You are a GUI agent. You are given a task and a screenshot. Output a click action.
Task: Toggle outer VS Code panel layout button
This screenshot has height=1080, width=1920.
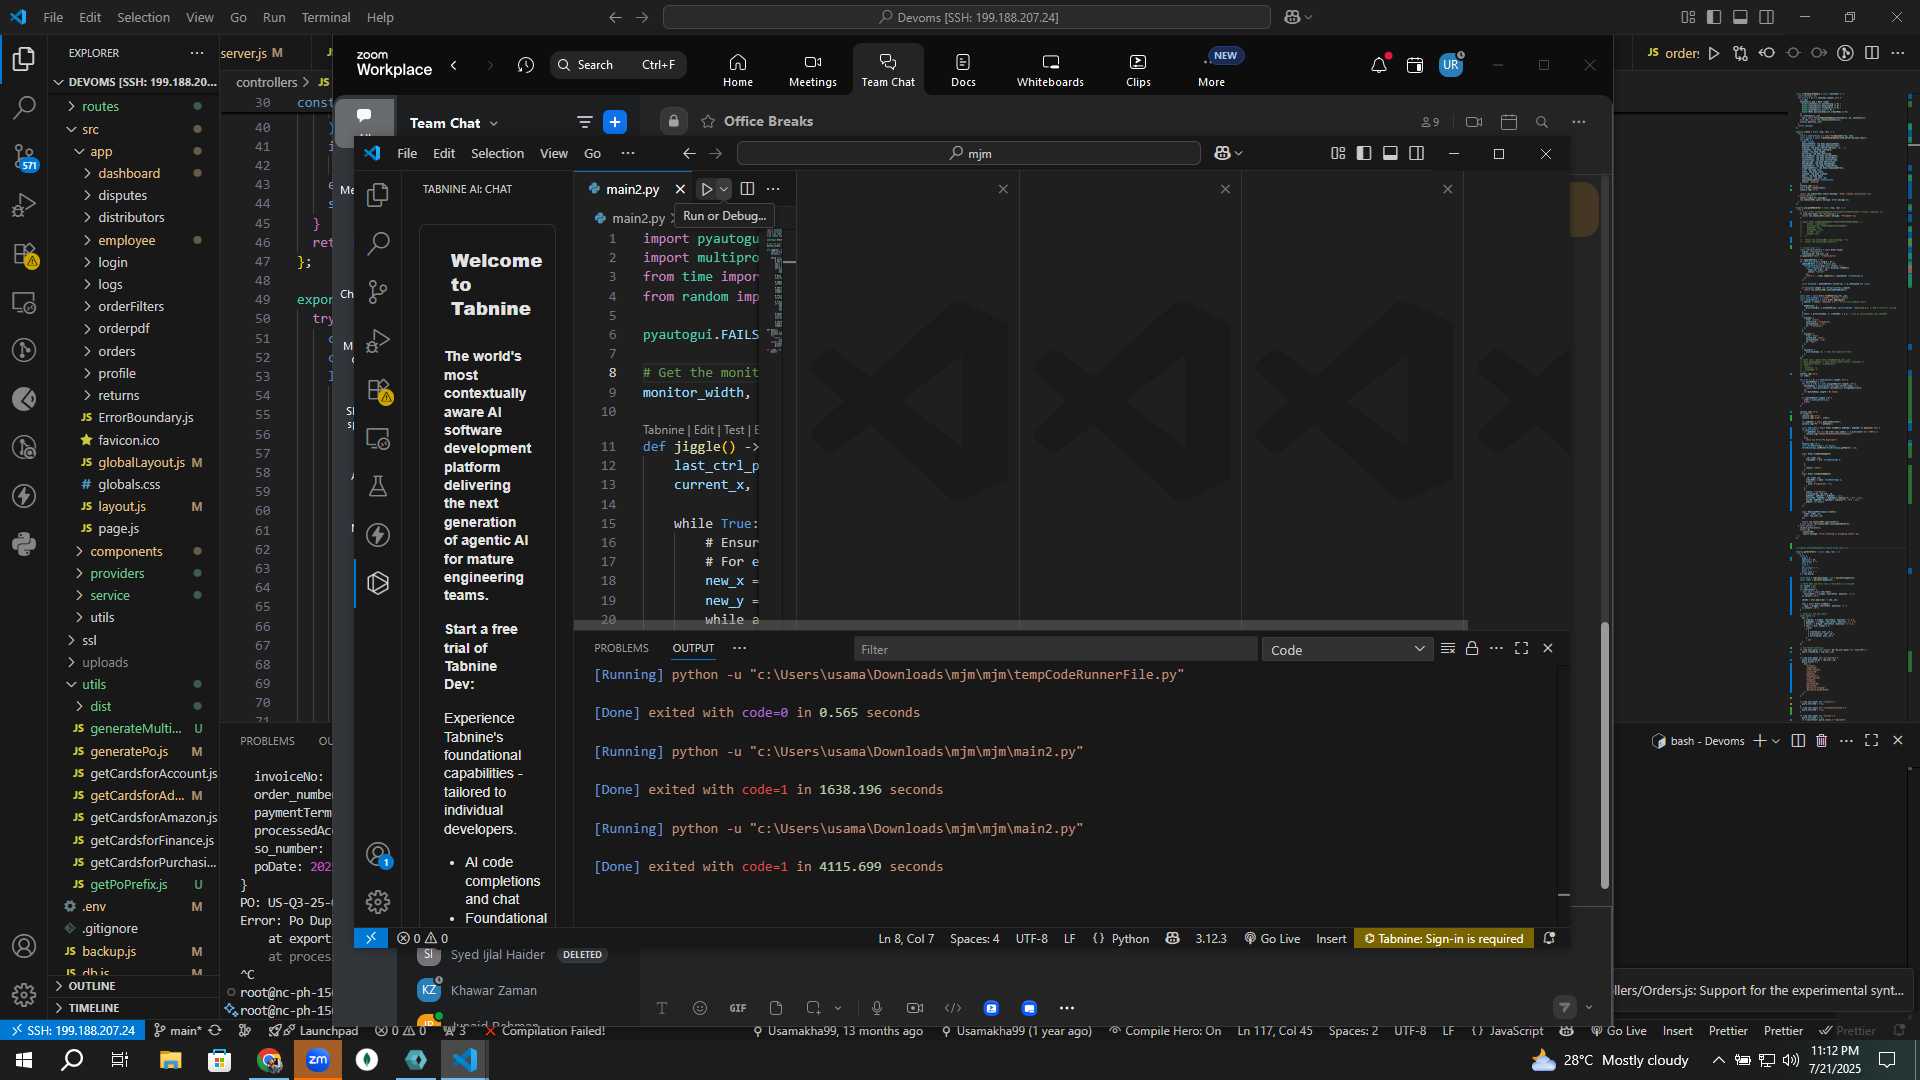pos(1740,17)
